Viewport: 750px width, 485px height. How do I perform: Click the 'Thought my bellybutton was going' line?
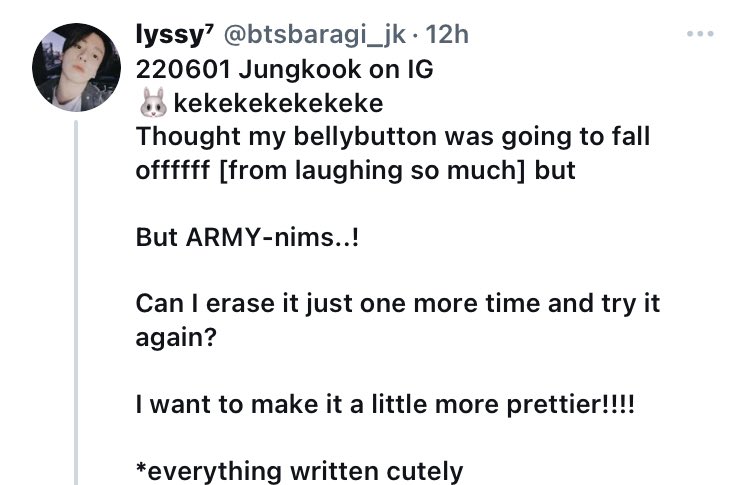(393, 137)
